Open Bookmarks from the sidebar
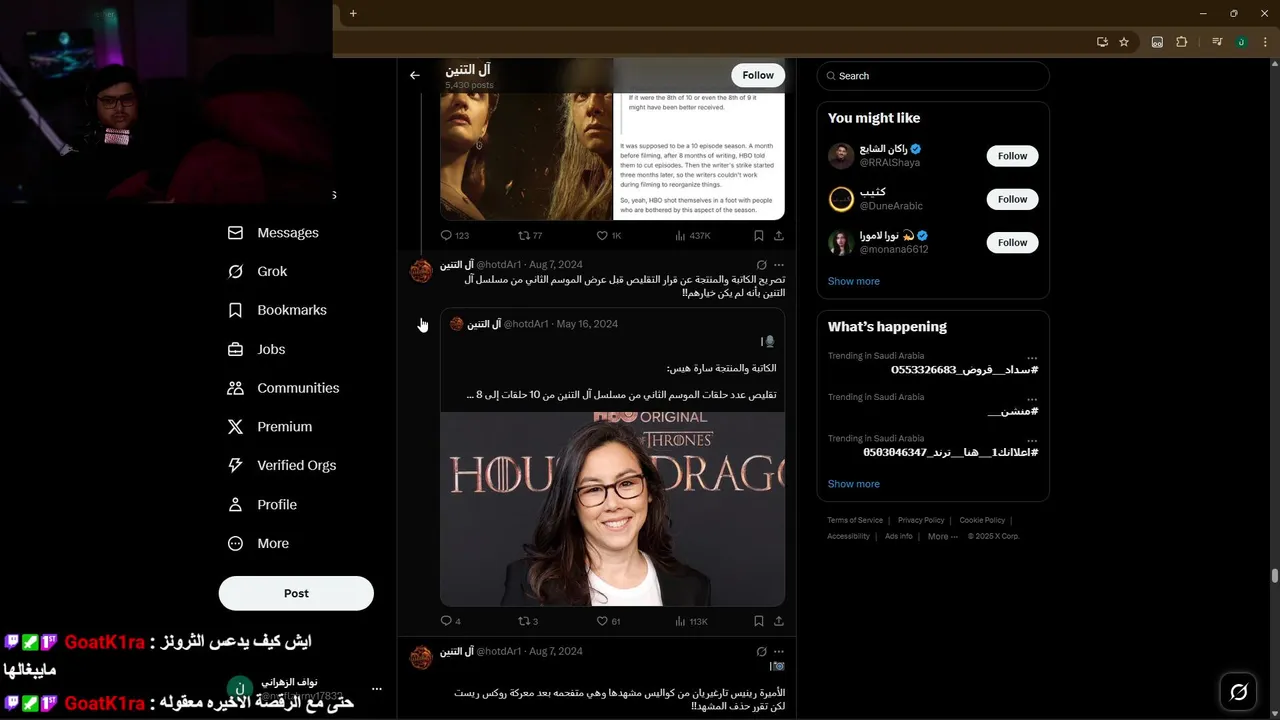Viewport: 1280px width, 720px height. [x=277, y=310]
